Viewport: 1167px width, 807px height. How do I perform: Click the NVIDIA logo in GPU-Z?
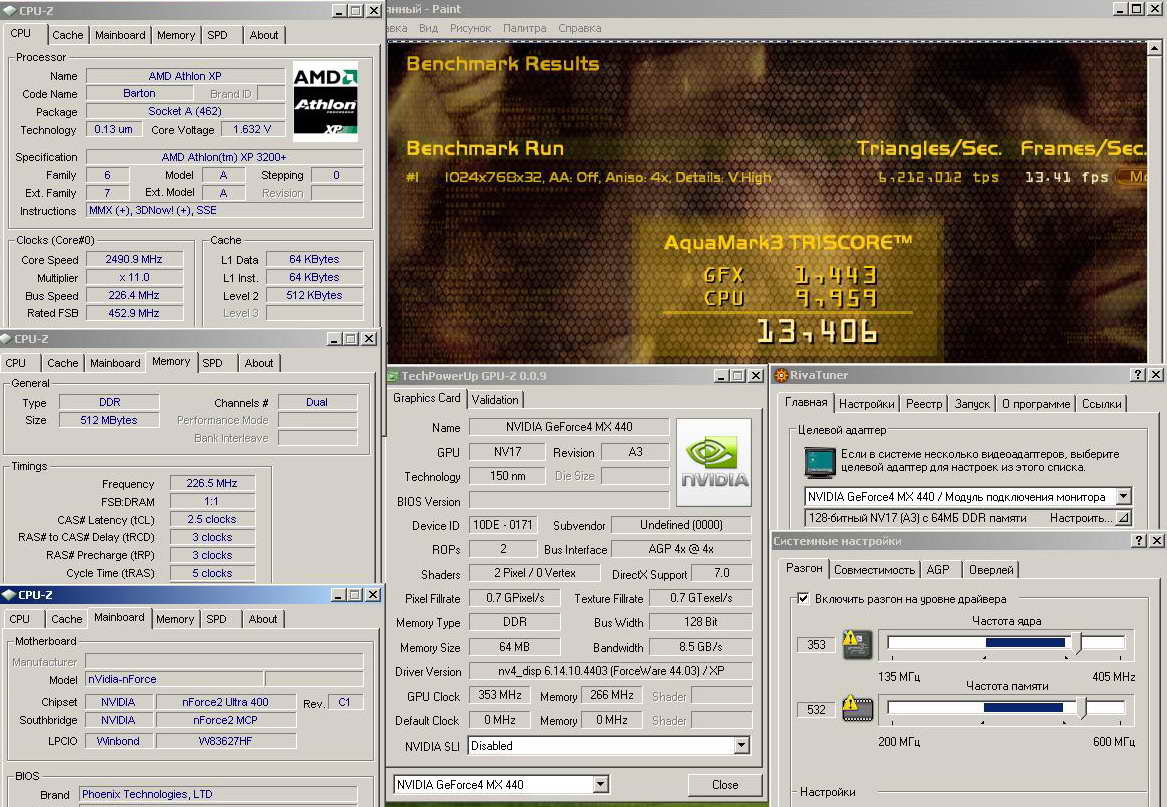714,462
